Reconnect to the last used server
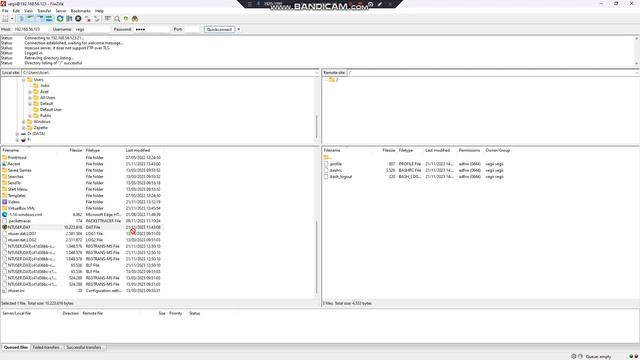 pyautogui.click(x=97, y=19)
